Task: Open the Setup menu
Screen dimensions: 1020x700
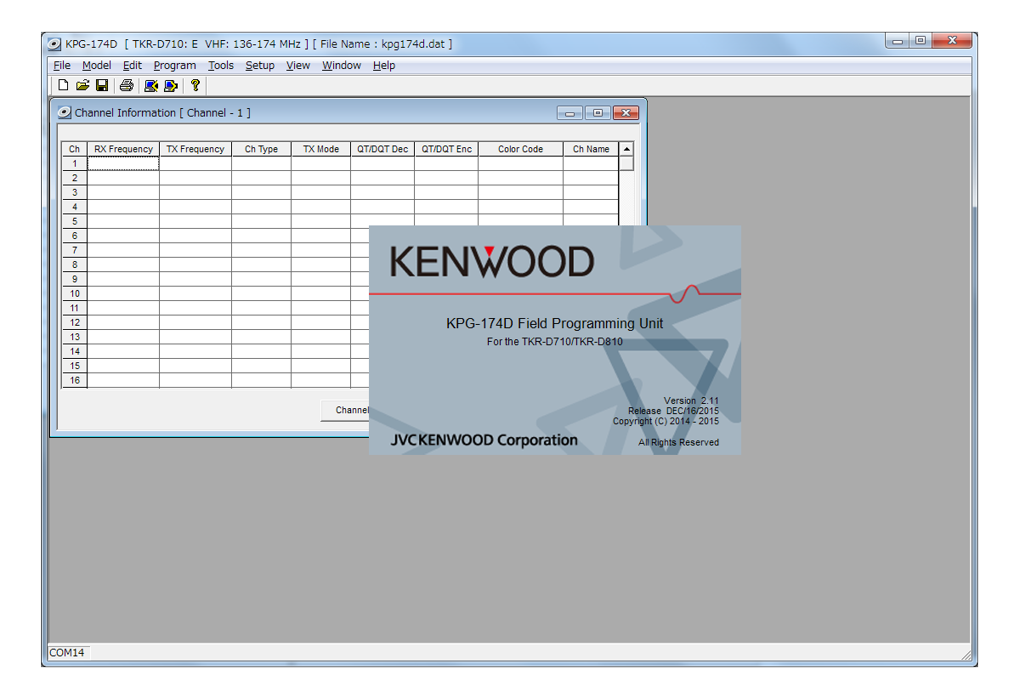Action: [259, 65]
